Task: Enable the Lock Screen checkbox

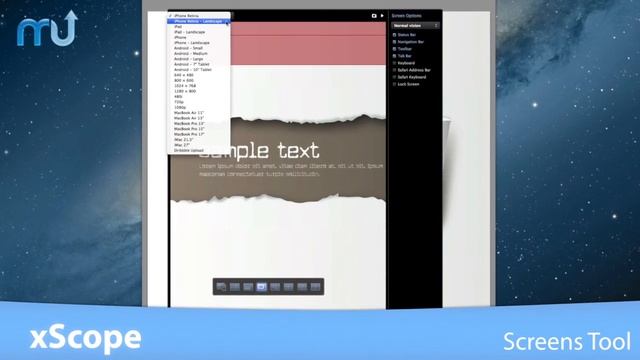Action: [394, 84]
